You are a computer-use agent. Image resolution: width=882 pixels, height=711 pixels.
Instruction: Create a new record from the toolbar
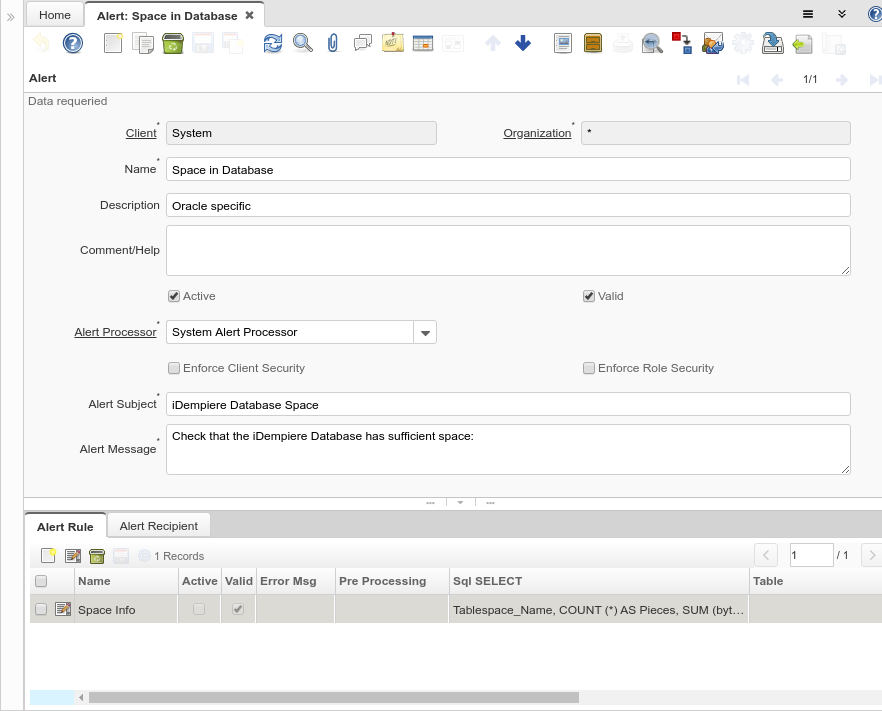[x=113, y=43]
